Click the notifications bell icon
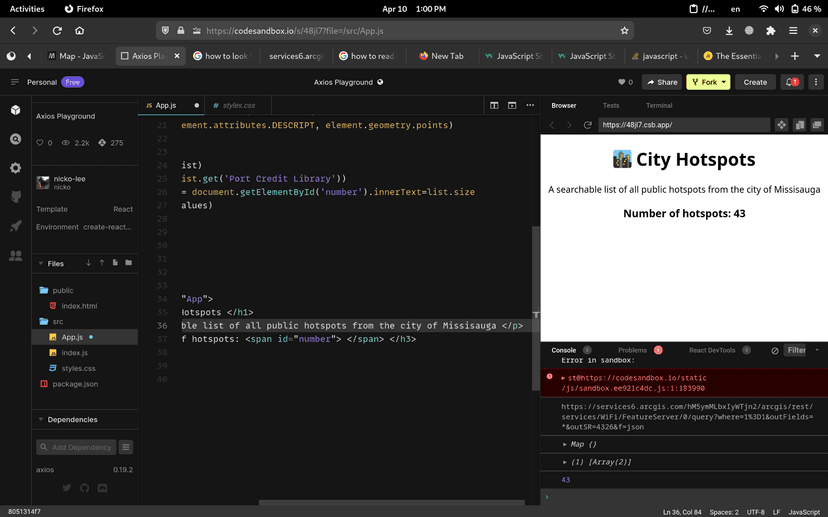 [791, 82]
